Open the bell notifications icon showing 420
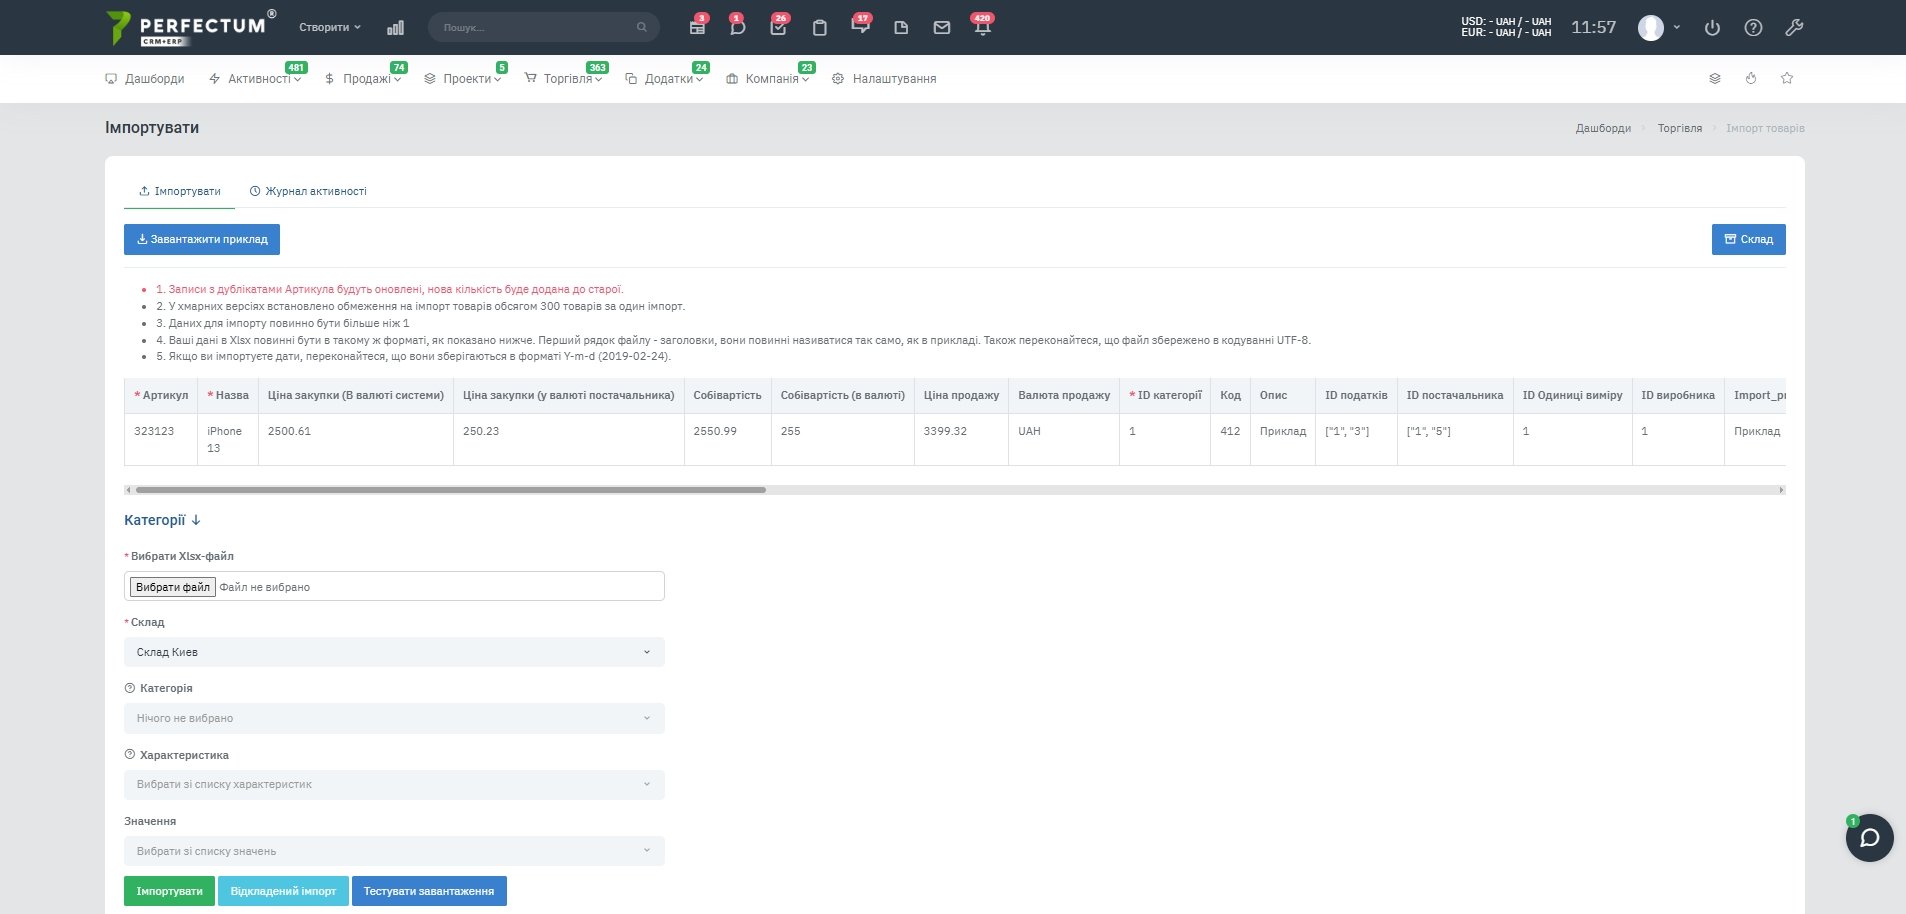Viewport: 1906px width, 914px height. pos(982,28)
